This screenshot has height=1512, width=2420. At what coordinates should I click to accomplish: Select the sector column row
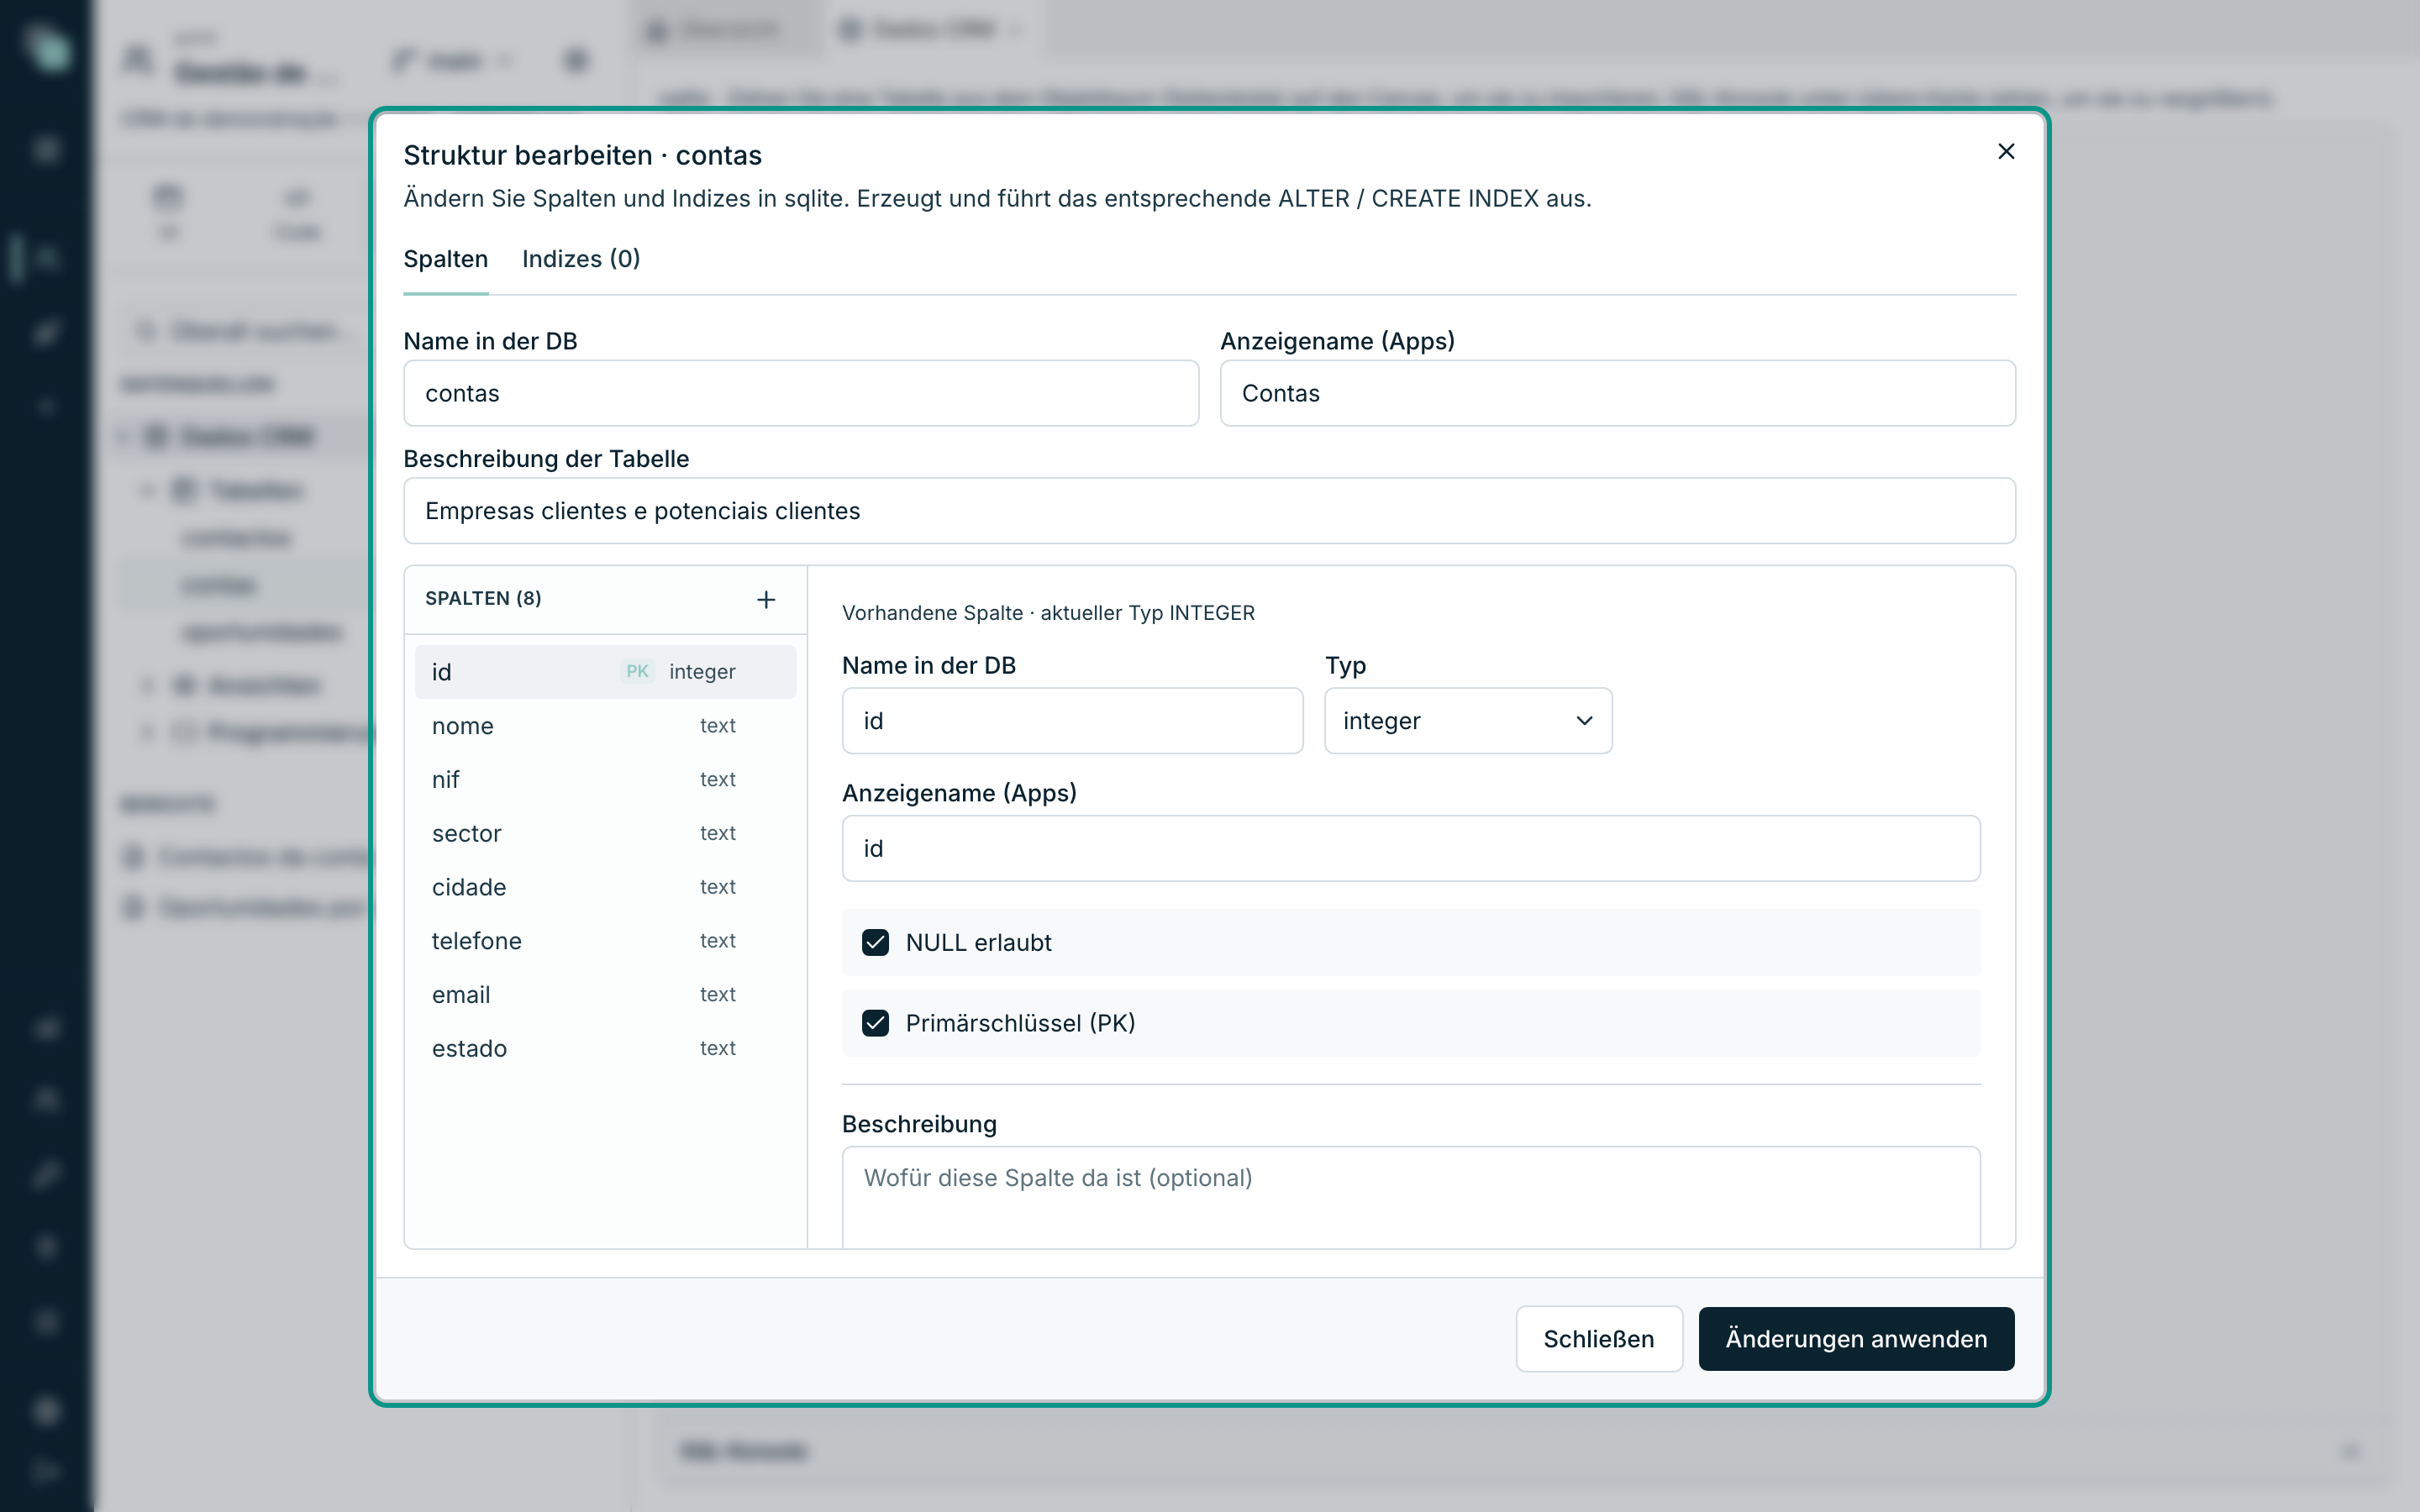(x=605, y=833)
